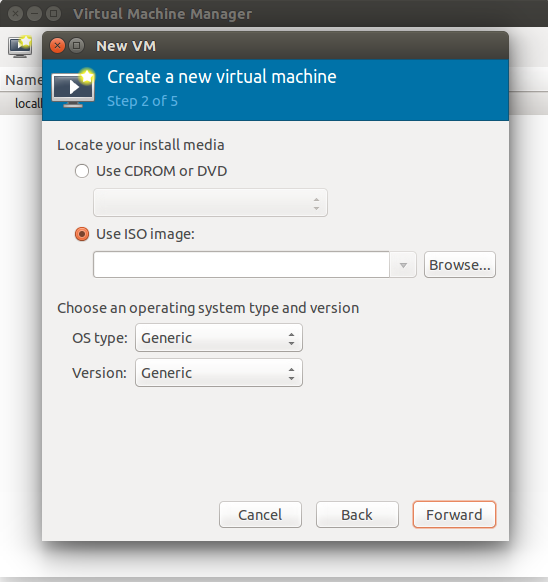Maximize the New VM dialog
The height and width of the screenshot is (582, 548).
pyautogui.click(x=76, y=46)
